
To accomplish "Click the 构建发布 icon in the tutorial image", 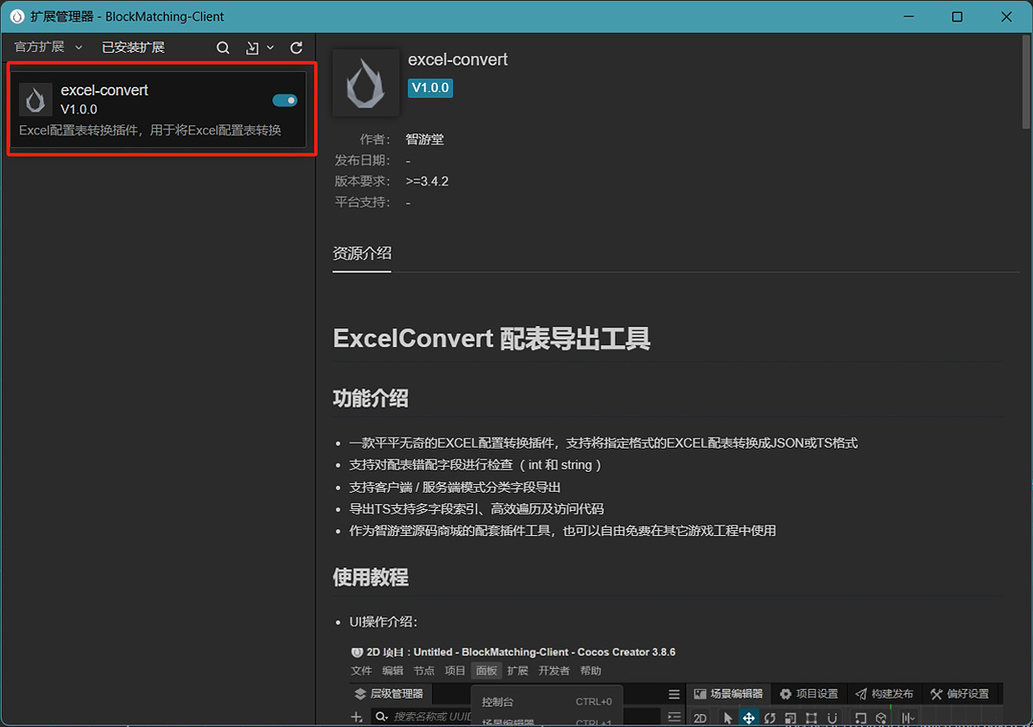I will (x=859, y=693).
